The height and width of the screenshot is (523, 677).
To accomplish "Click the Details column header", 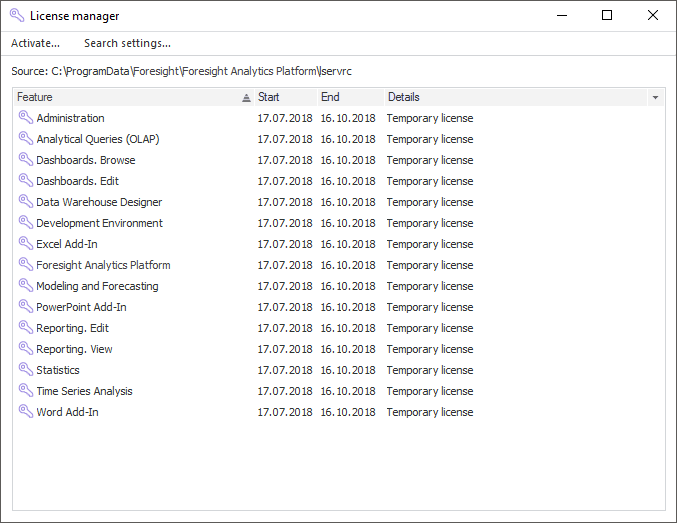I will coord(500,97).
